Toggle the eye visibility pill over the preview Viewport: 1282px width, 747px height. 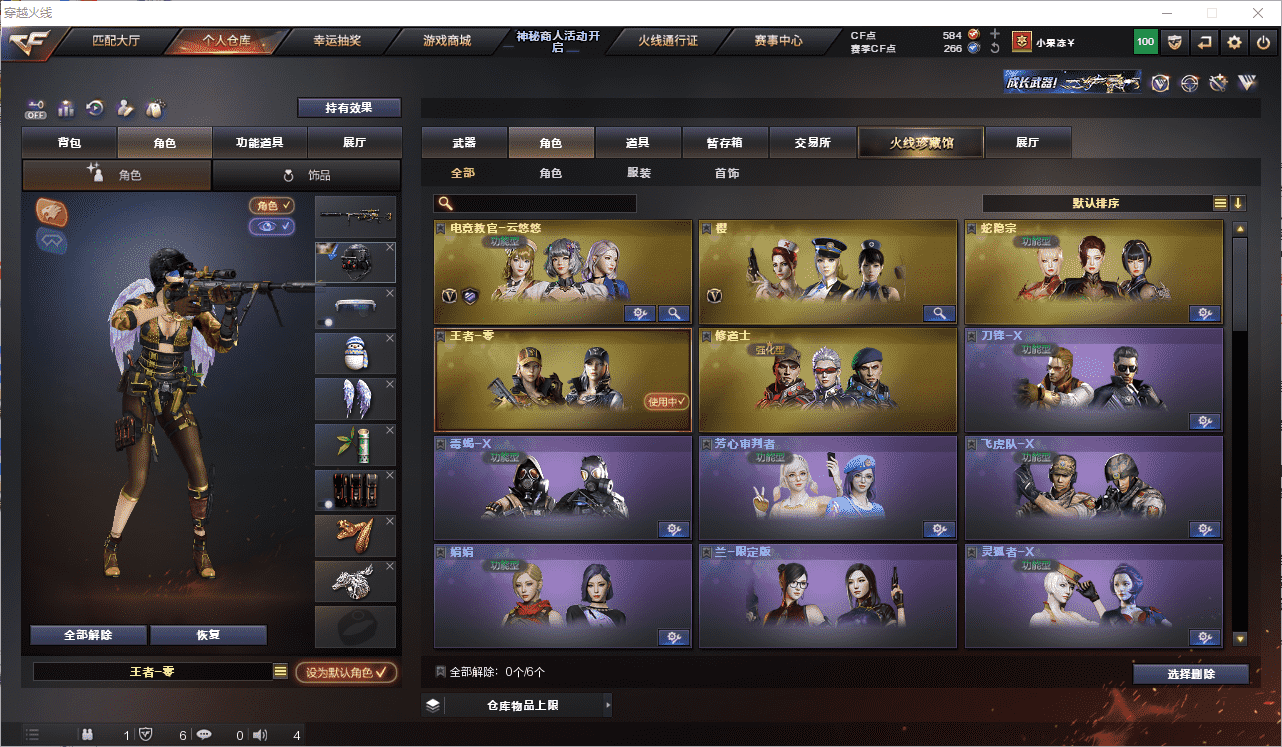[x=272, y=227]
